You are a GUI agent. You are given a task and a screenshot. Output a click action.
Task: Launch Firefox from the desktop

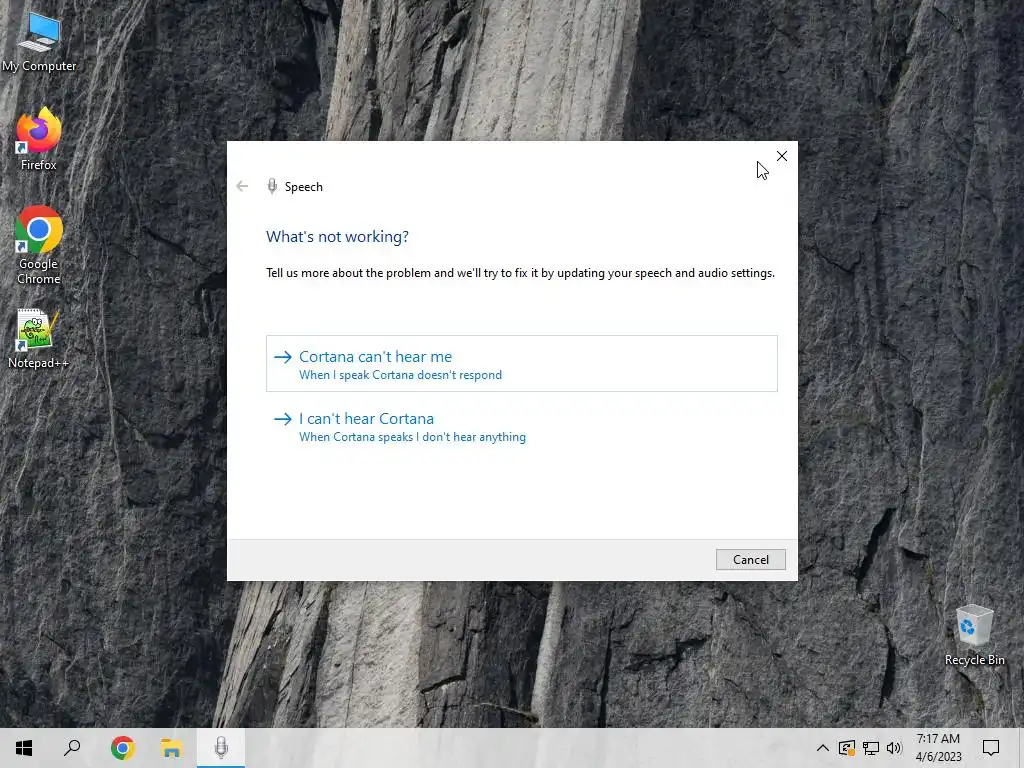(39, 140)
